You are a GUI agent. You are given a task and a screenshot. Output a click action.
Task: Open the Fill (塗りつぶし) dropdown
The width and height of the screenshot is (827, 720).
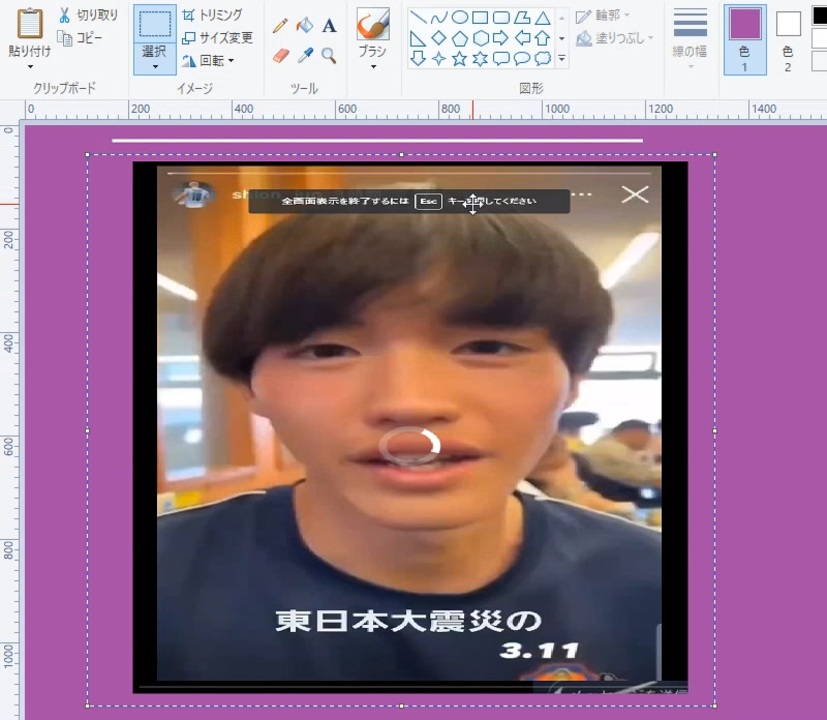pos(614,38)
